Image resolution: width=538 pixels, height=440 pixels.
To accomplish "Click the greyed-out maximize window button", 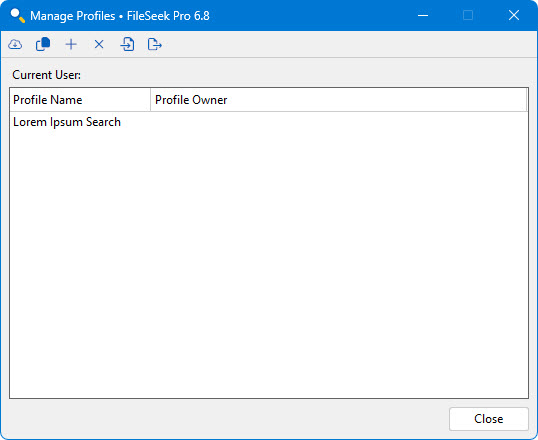I will [x=468, y=15].
